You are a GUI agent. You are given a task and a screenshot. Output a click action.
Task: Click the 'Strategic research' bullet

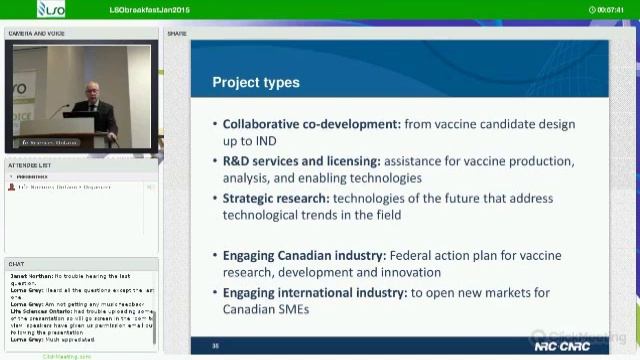[383, 207]
